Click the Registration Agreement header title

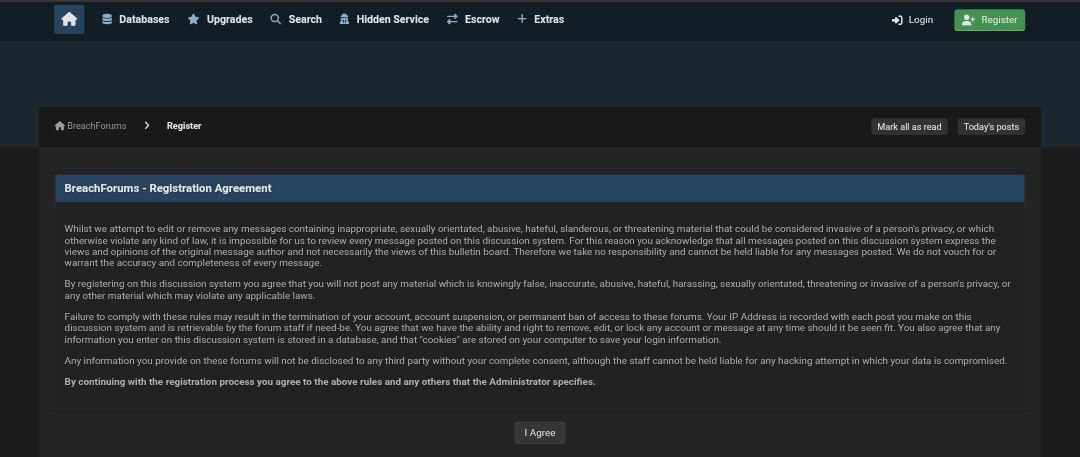168,188
